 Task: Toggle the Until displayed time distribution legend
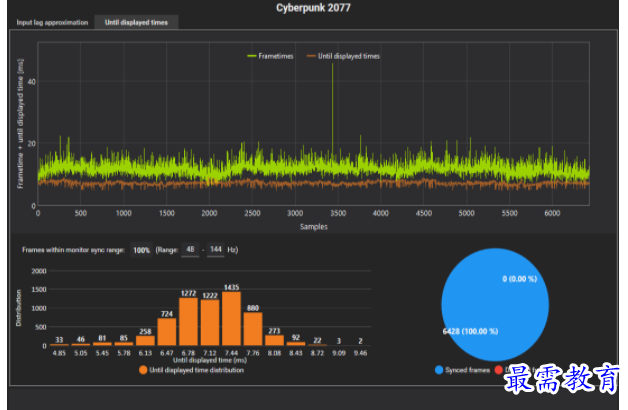tap(191, 370)
